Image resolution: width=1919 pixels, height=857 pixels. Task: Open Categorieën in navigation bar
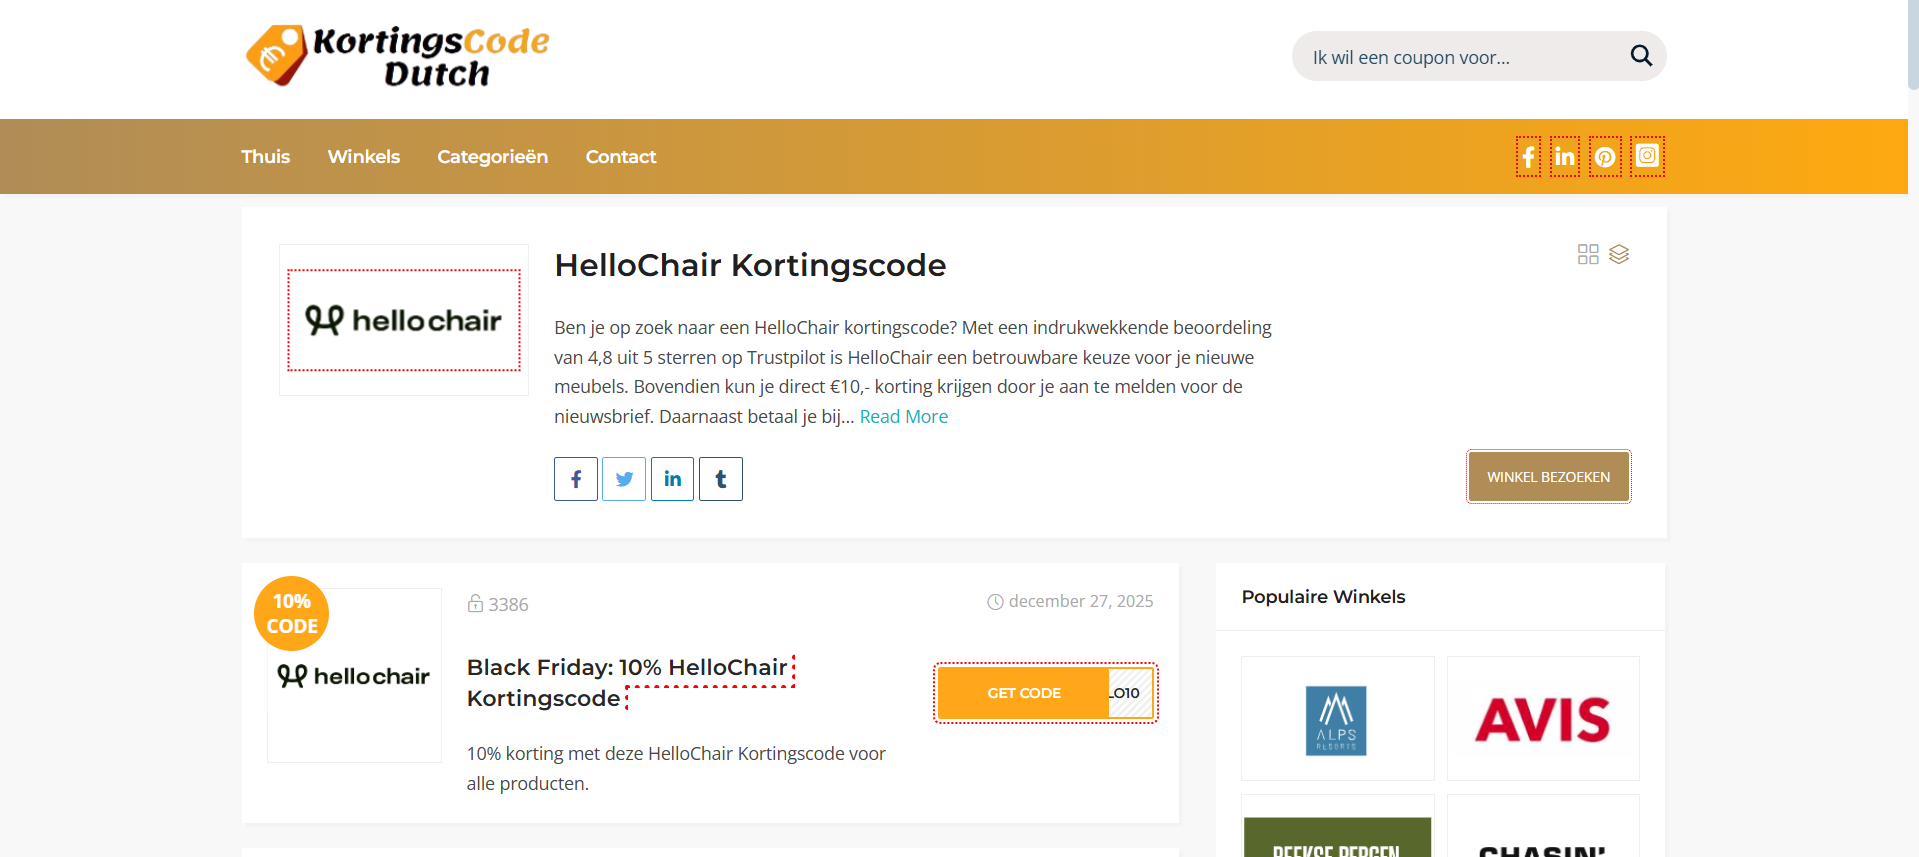pos(492,157)
